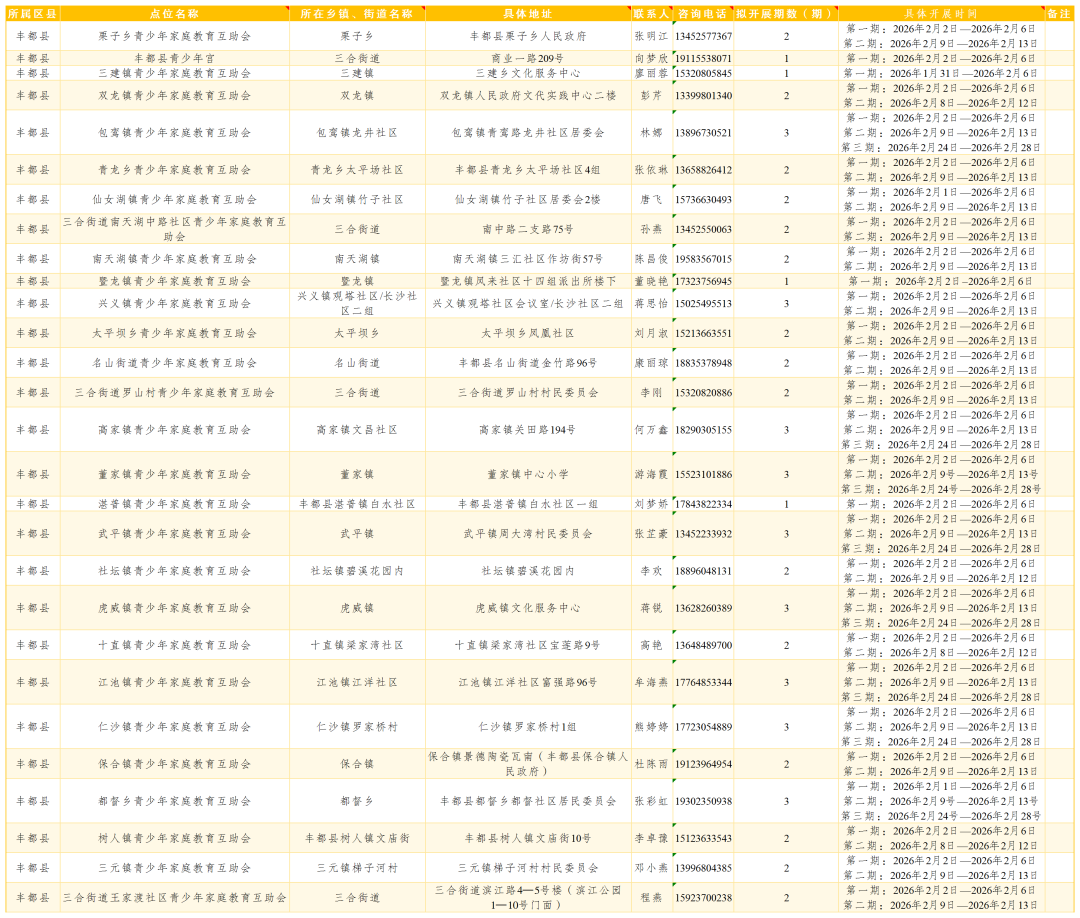The image size is (1080, 918).
Task: Click address 丰都县树人镇文庙街10号
Action: pyautogui.click(x=528, y=838)
